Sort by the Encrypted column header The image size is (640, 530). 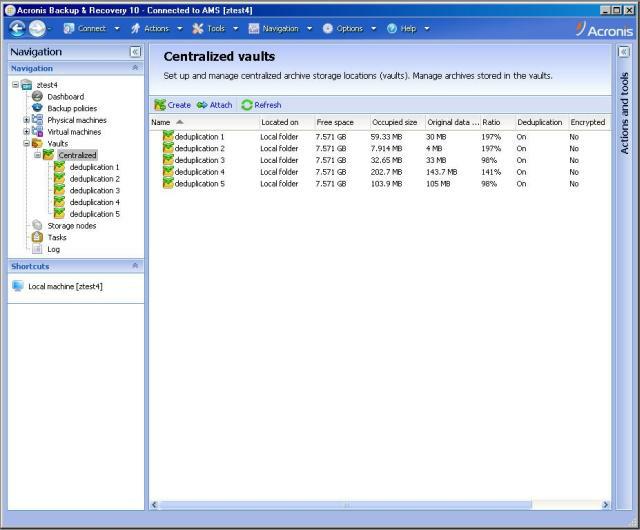589,122
